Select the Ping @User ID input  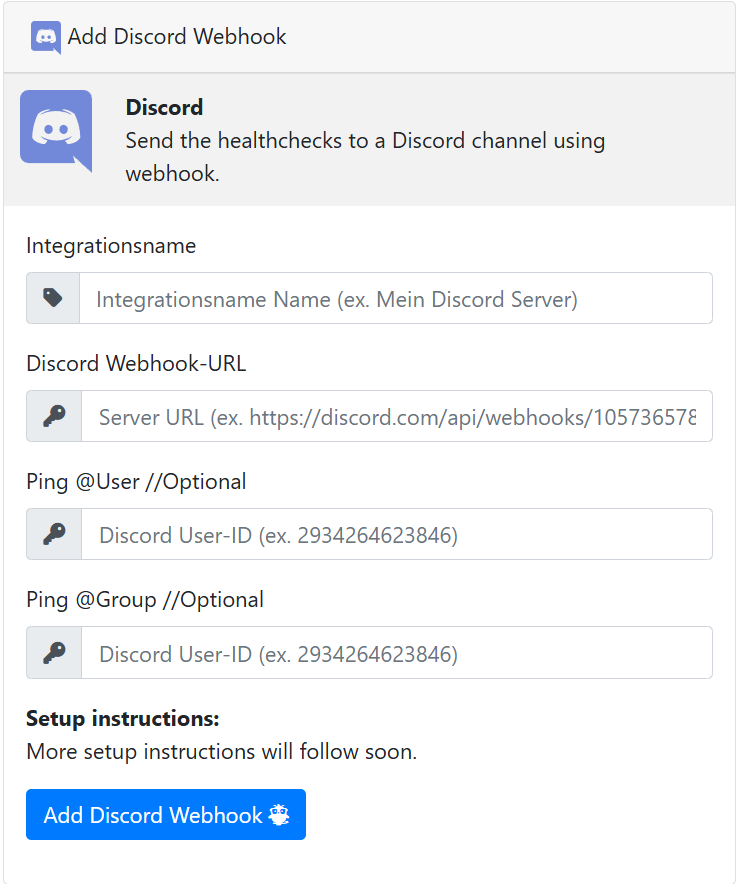click(x=395, y=534)
